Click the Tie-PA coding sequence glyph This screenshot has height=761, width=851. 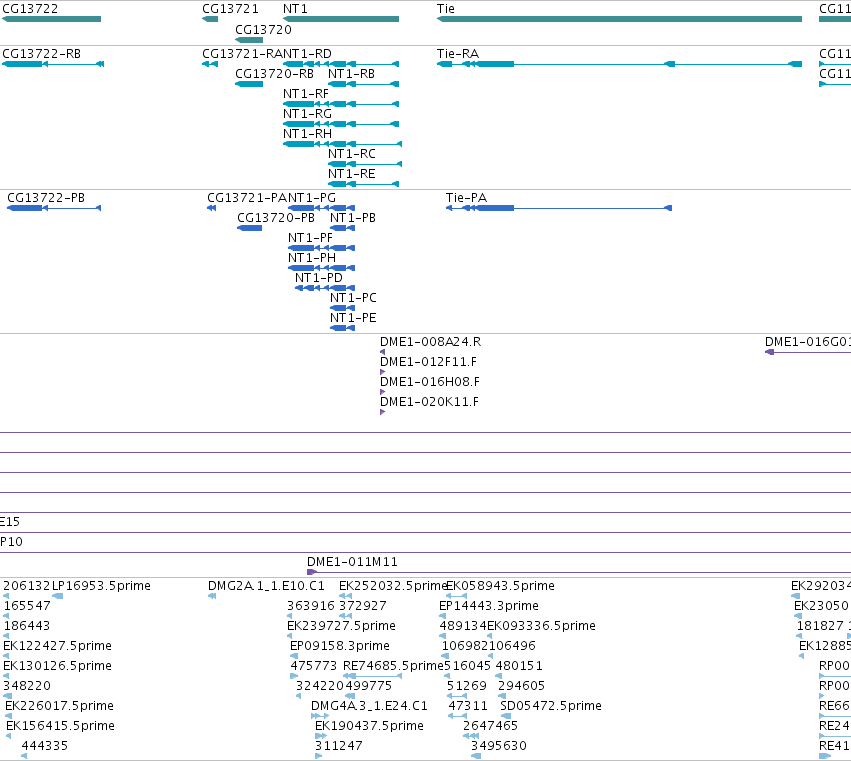coord(558,208)
